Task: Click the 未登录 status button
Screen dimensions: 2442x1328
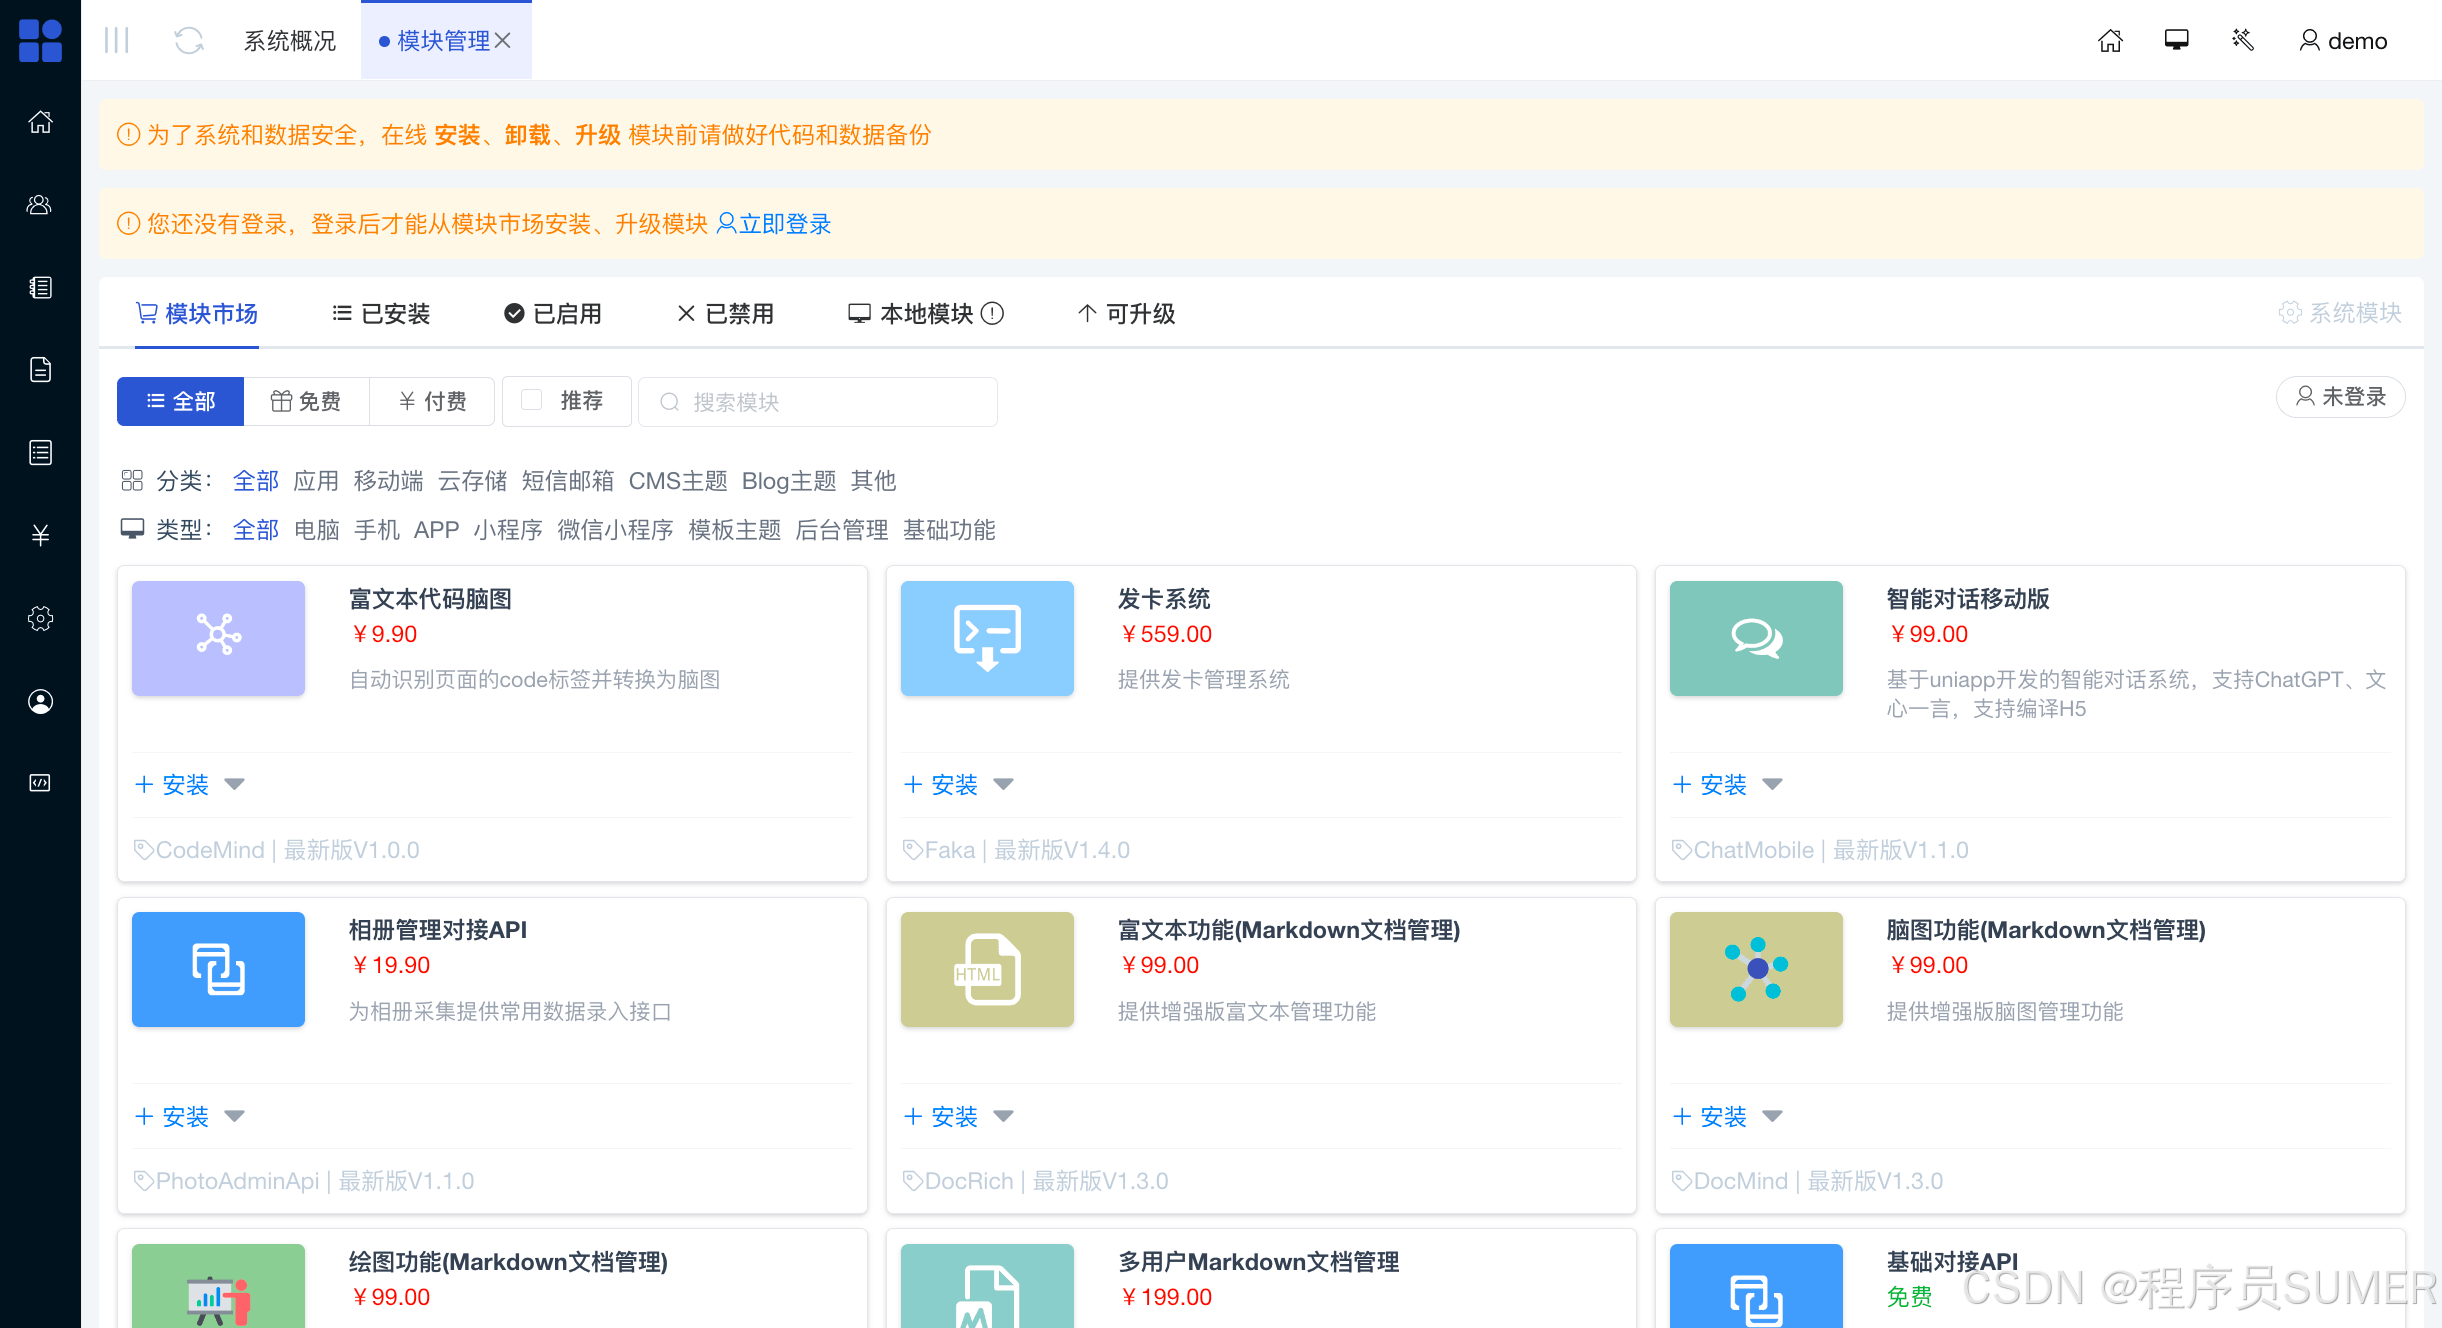Action: pos(2341,397)
